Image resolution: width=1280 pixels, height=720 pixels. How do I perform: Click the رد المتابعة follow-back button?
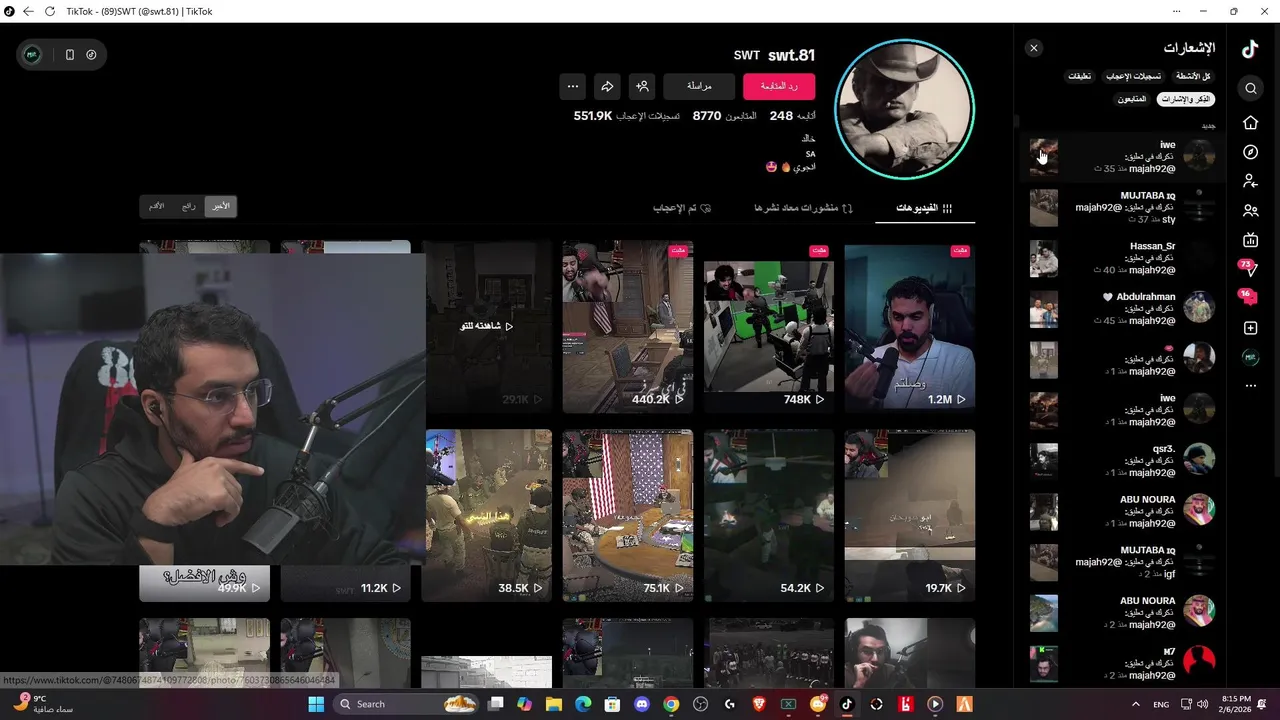[x=779, y=86]
